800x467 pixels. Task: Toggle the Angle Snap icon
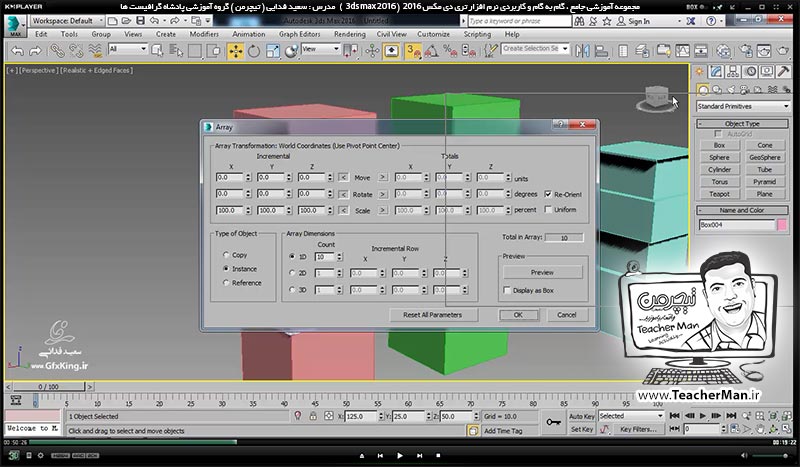click(x=432, y=51)
